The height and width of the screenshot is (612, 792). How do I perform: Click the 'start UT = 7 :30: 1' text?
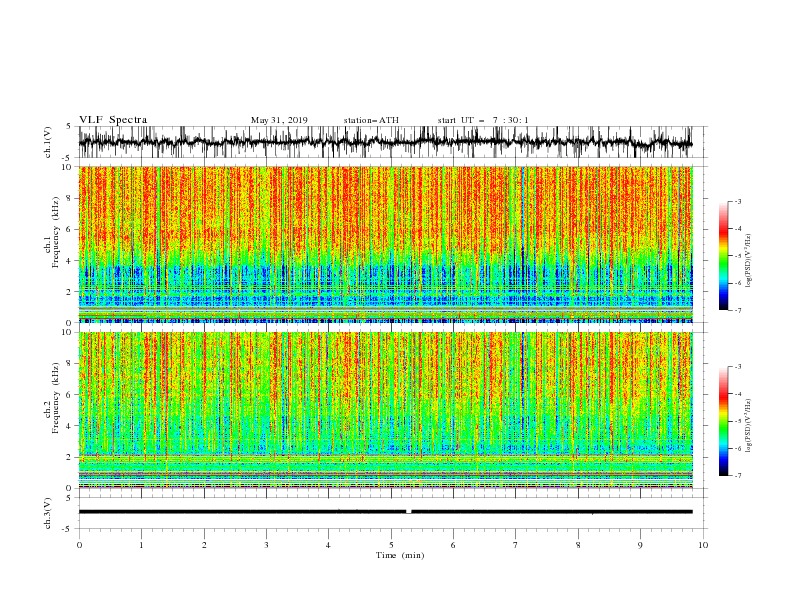click(x=483, y=120)
